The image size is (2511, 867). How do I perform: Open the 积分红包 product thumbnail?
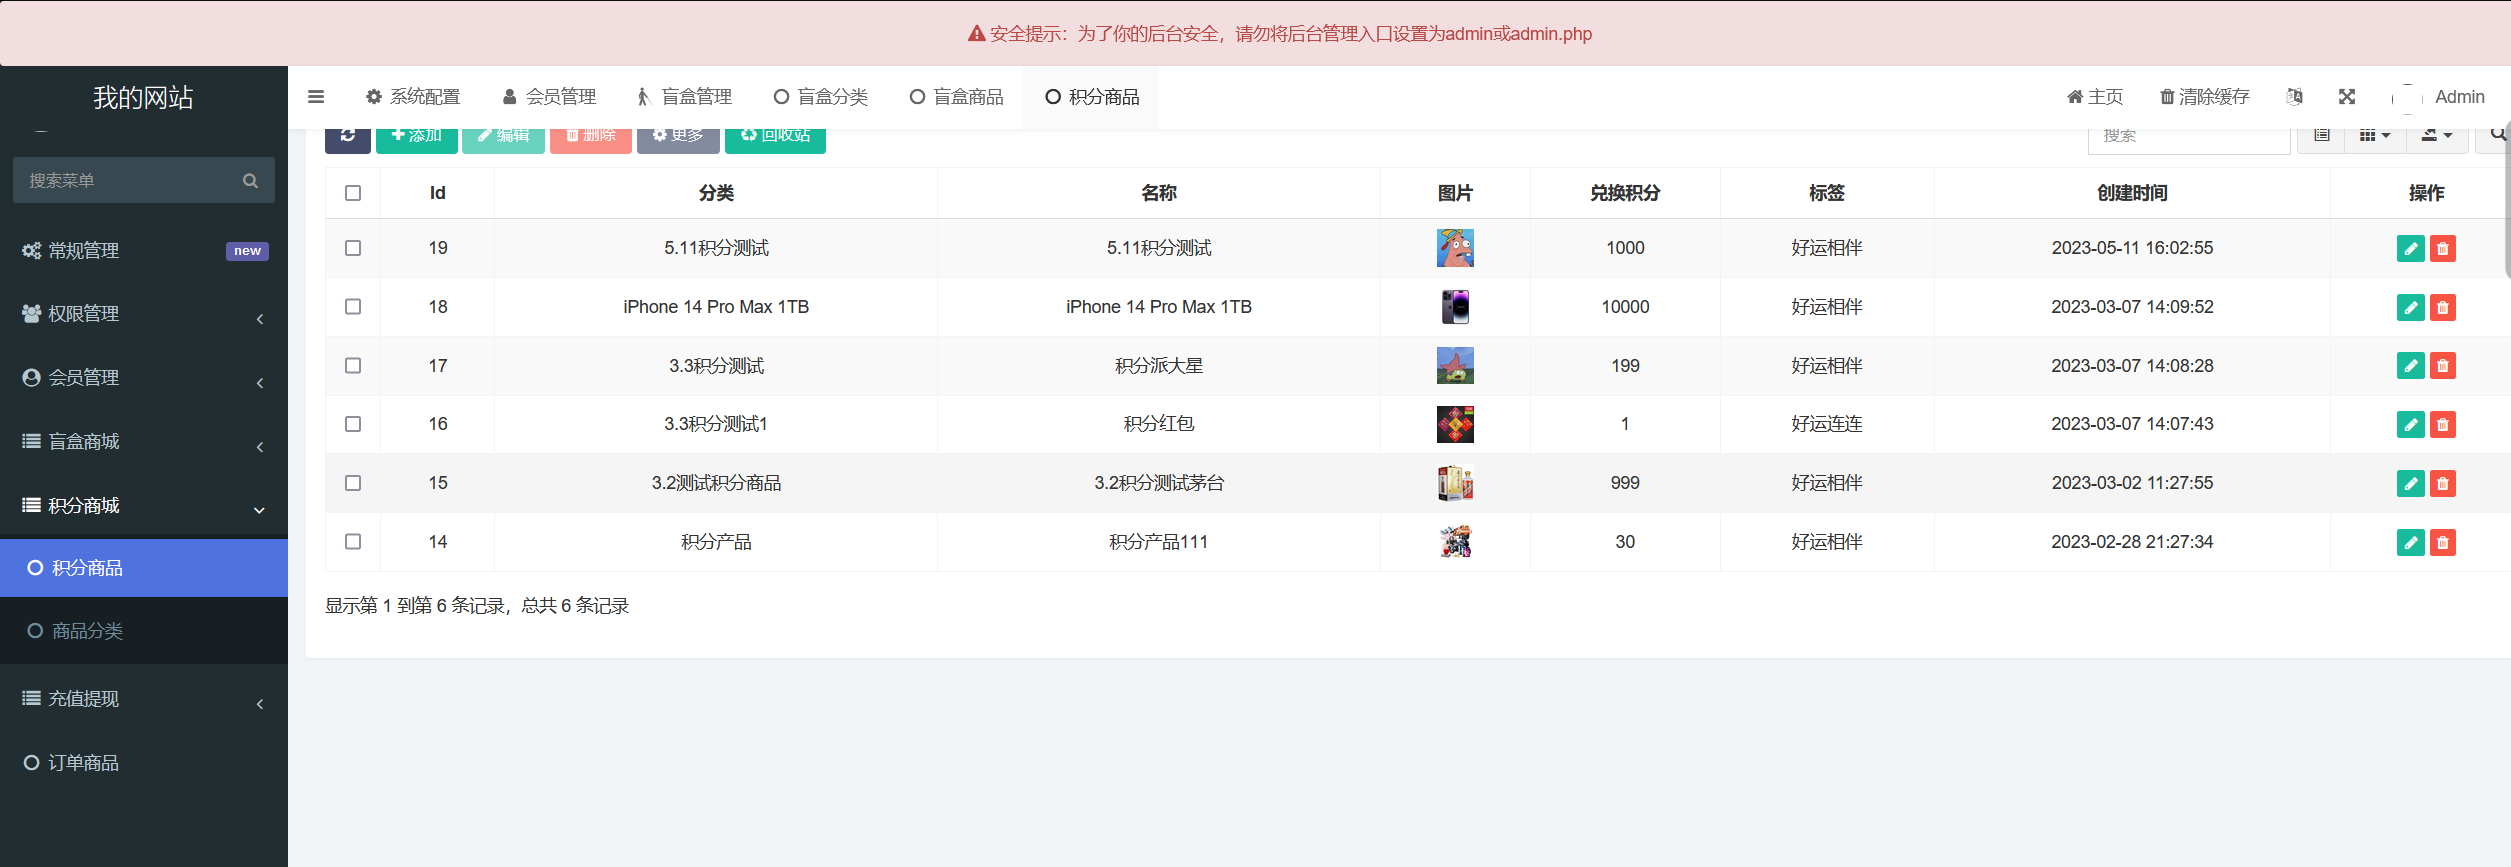(1455, 425)
